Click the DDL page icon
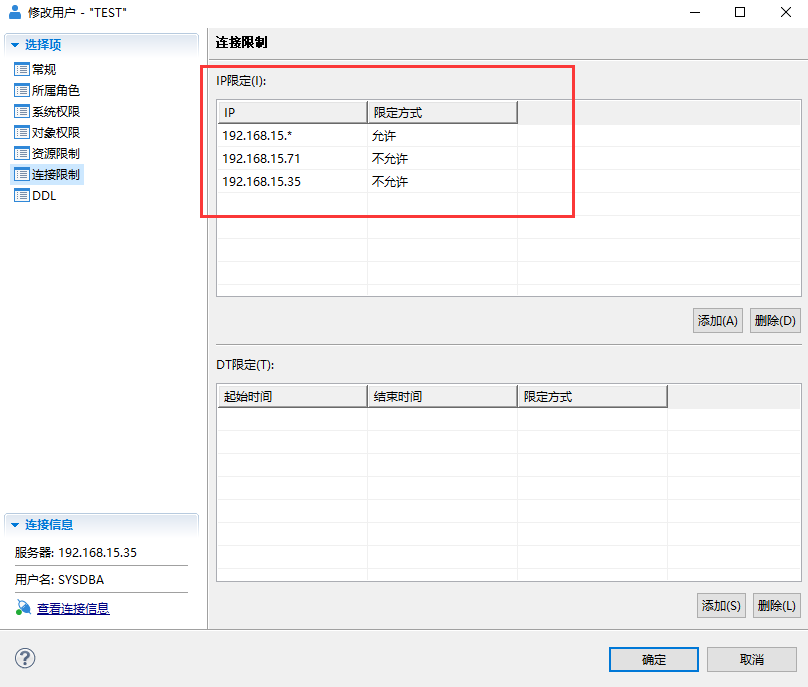This screenshot has width=808, height=687. pyautogui.click(x=22, y=195)
